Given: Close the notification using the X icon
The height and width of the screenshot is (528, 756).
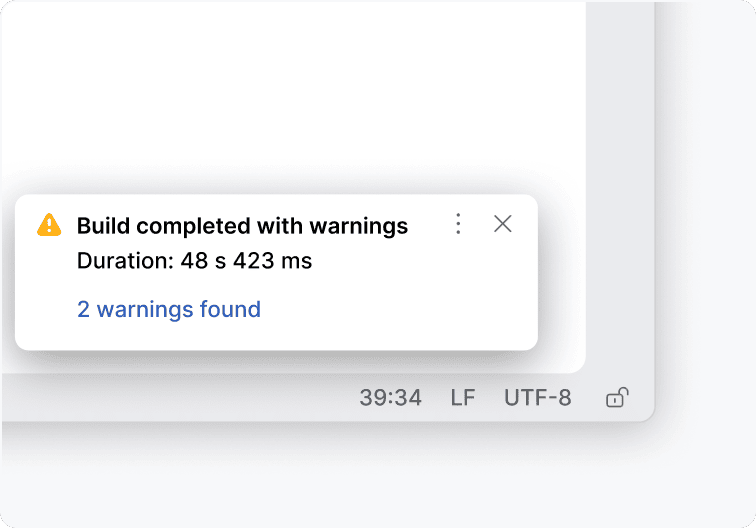Looking at the screenshot, I should pyautogui.click(x=503, y=224).
